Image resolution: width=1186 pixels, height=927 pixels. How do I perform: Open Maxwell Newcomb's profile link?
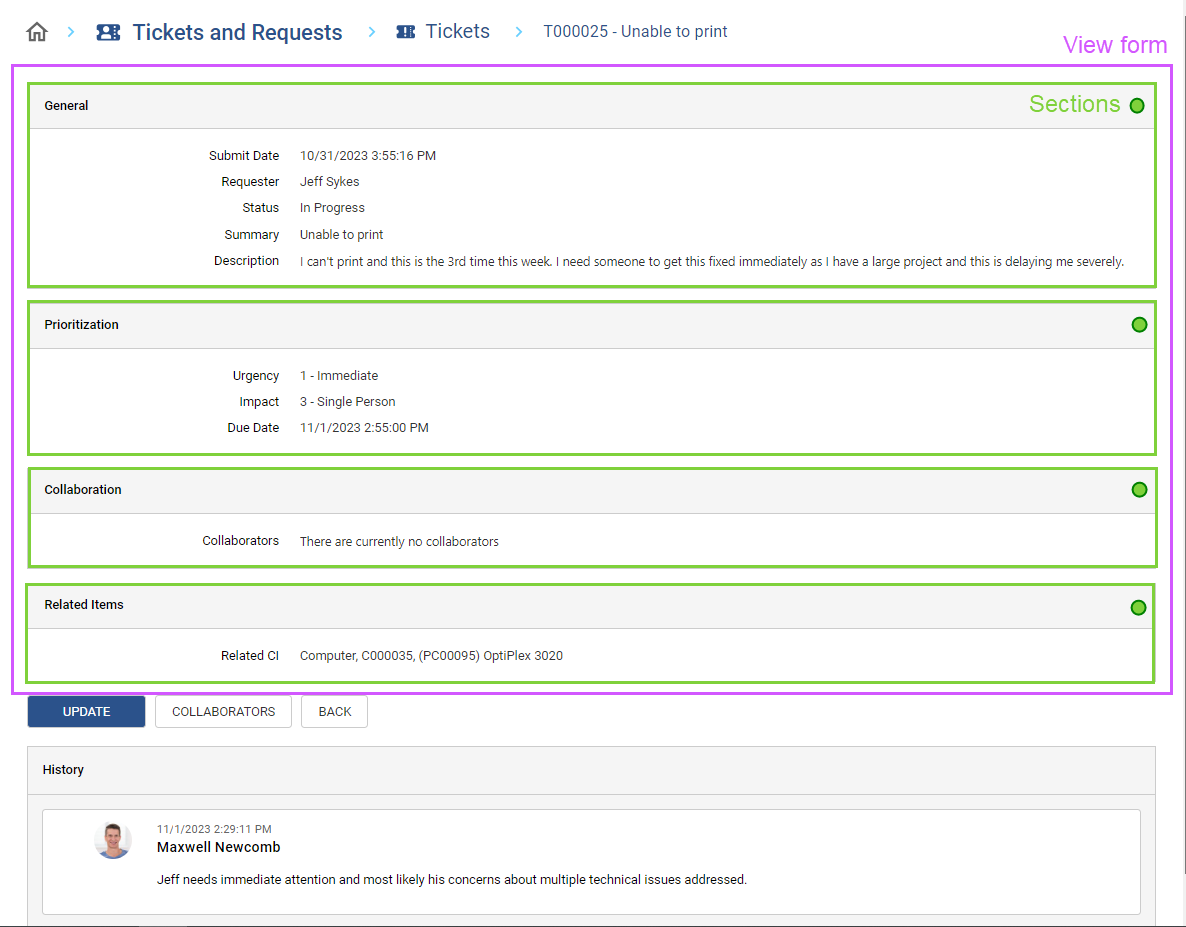pos(218,847)
